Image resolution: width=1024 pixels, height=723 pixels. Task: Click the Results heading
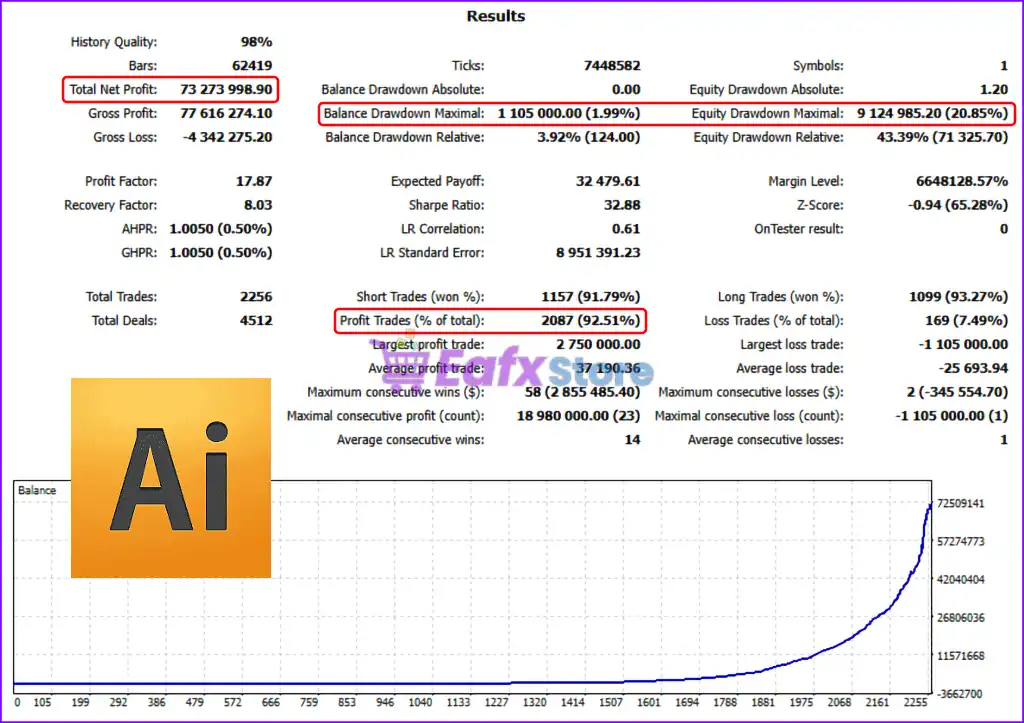point(495,16)
